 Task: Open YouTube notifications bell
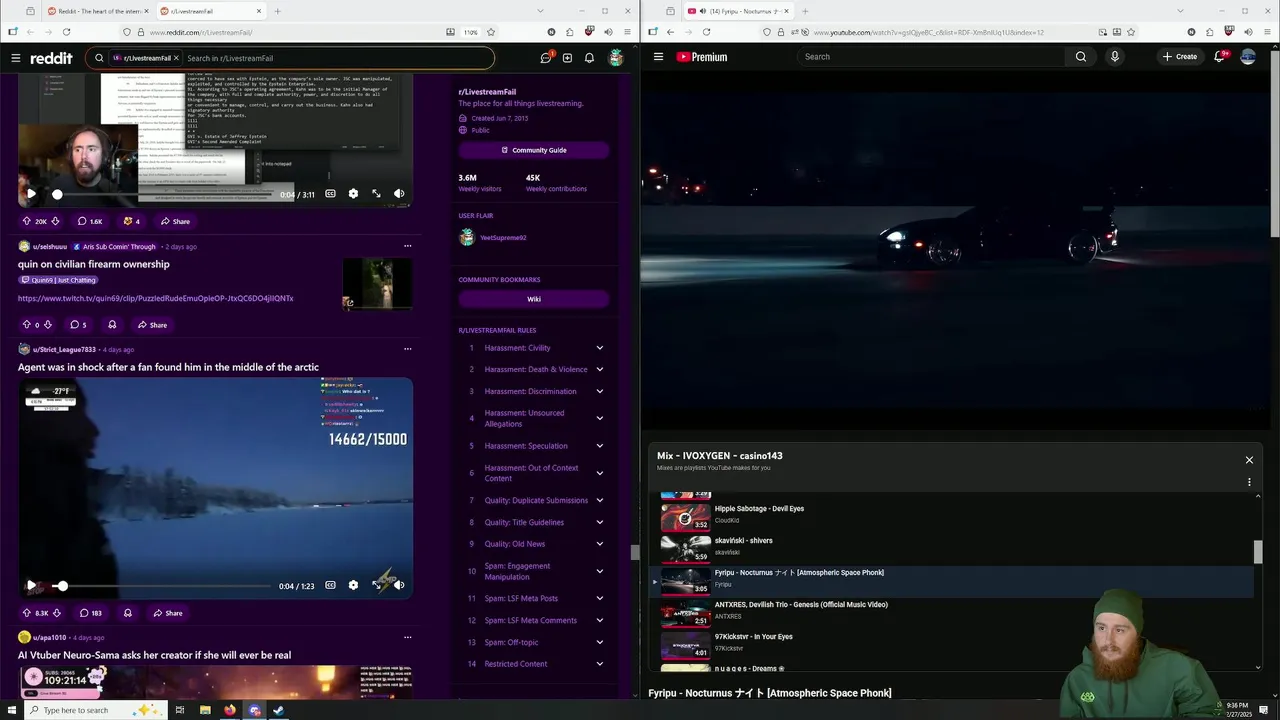[x=1220, y=57]
